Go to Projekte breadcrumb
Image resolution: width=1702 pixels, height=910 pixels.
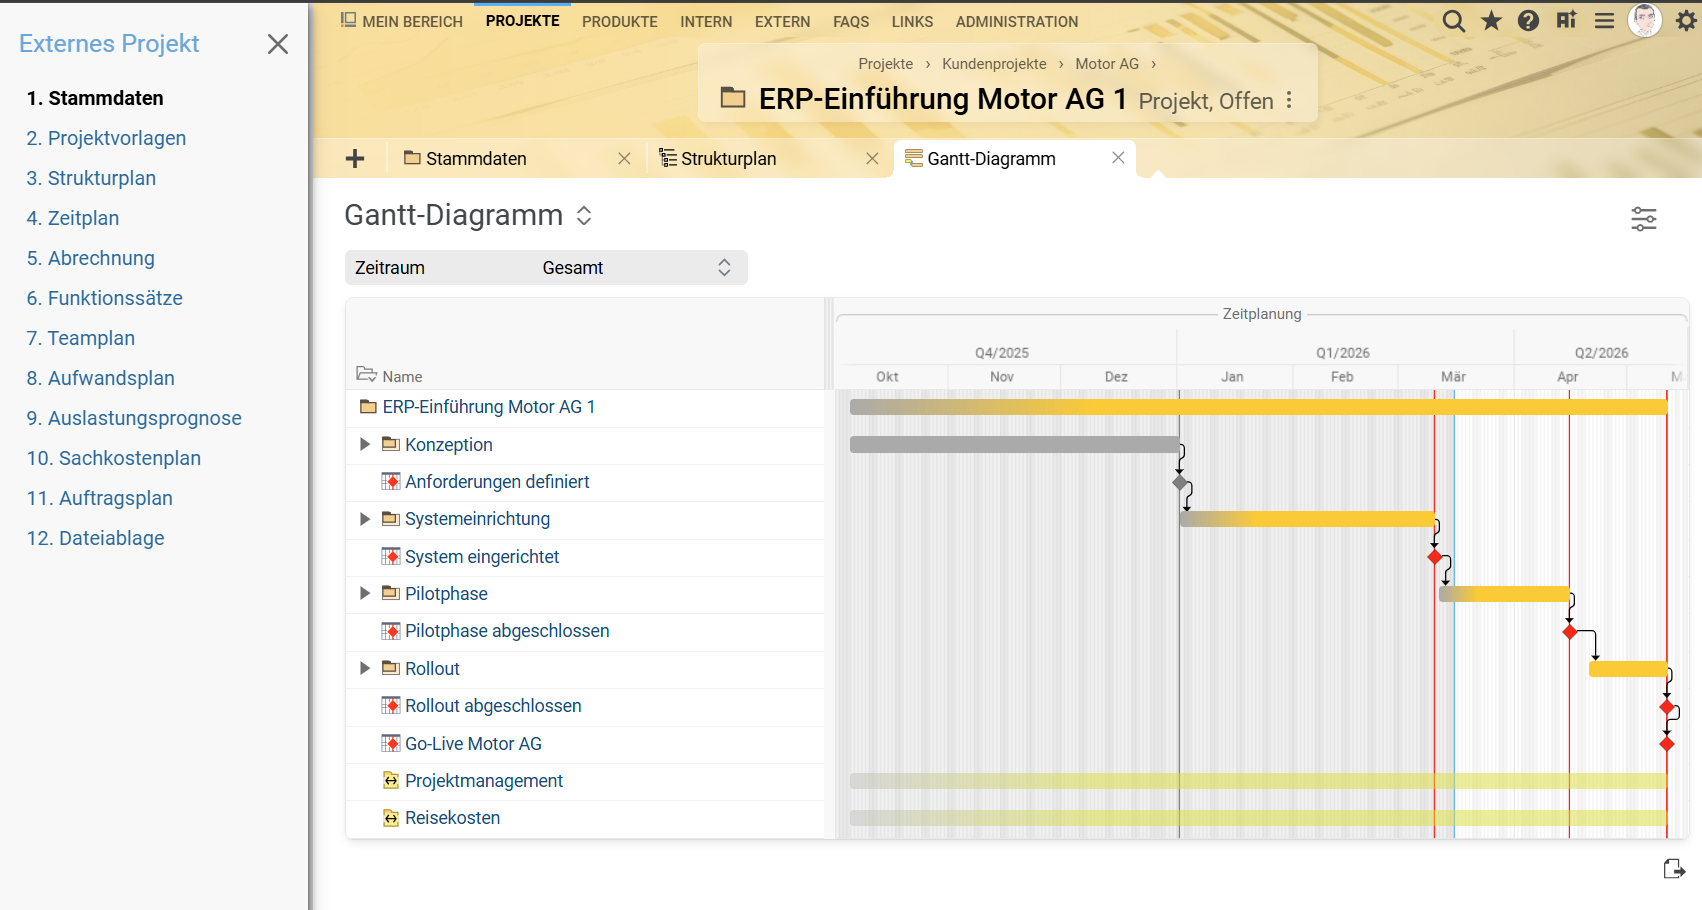[x=885, y=63]
